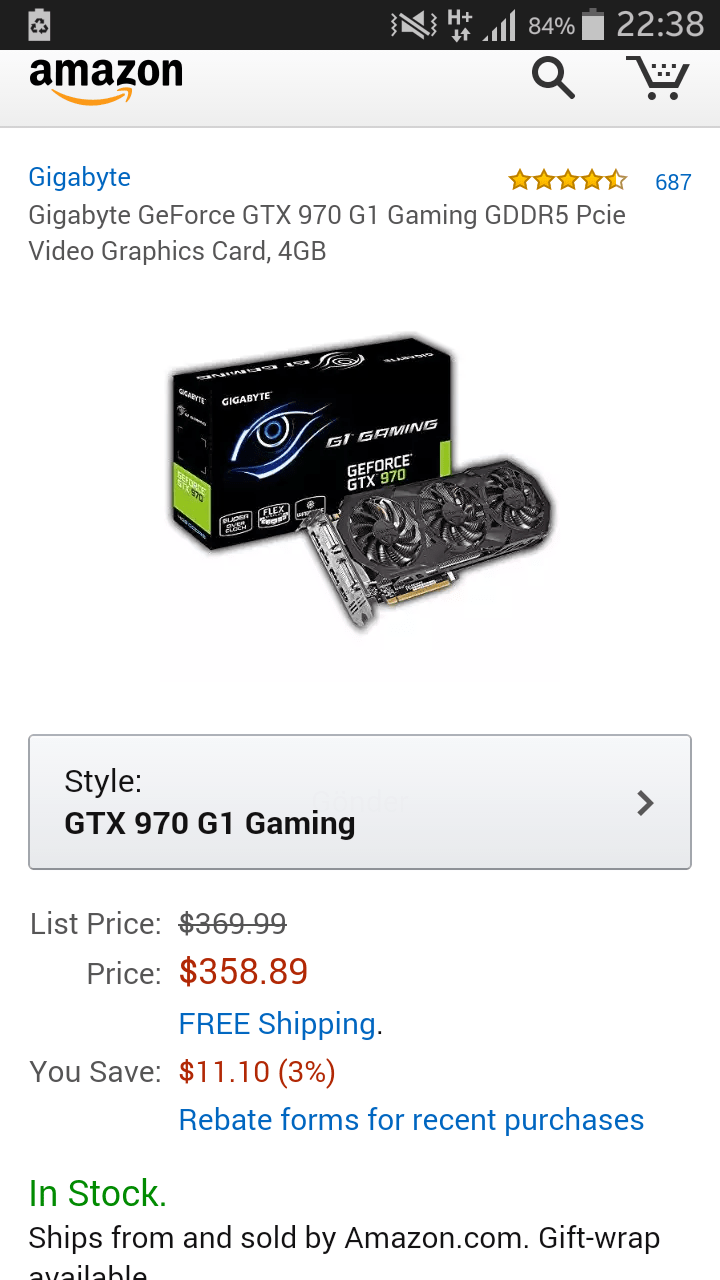
Task: Open the FREE Shipping link
Action: tap(277, 1024)
